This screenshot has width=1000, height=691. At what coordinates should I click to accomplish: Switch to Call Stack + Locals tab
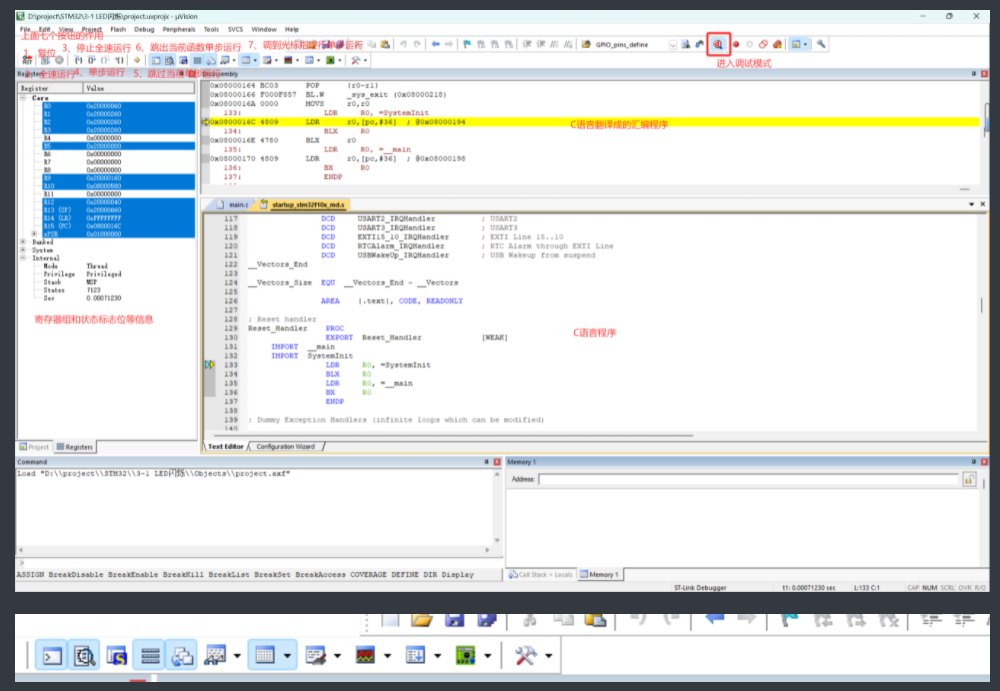(541, 575)
